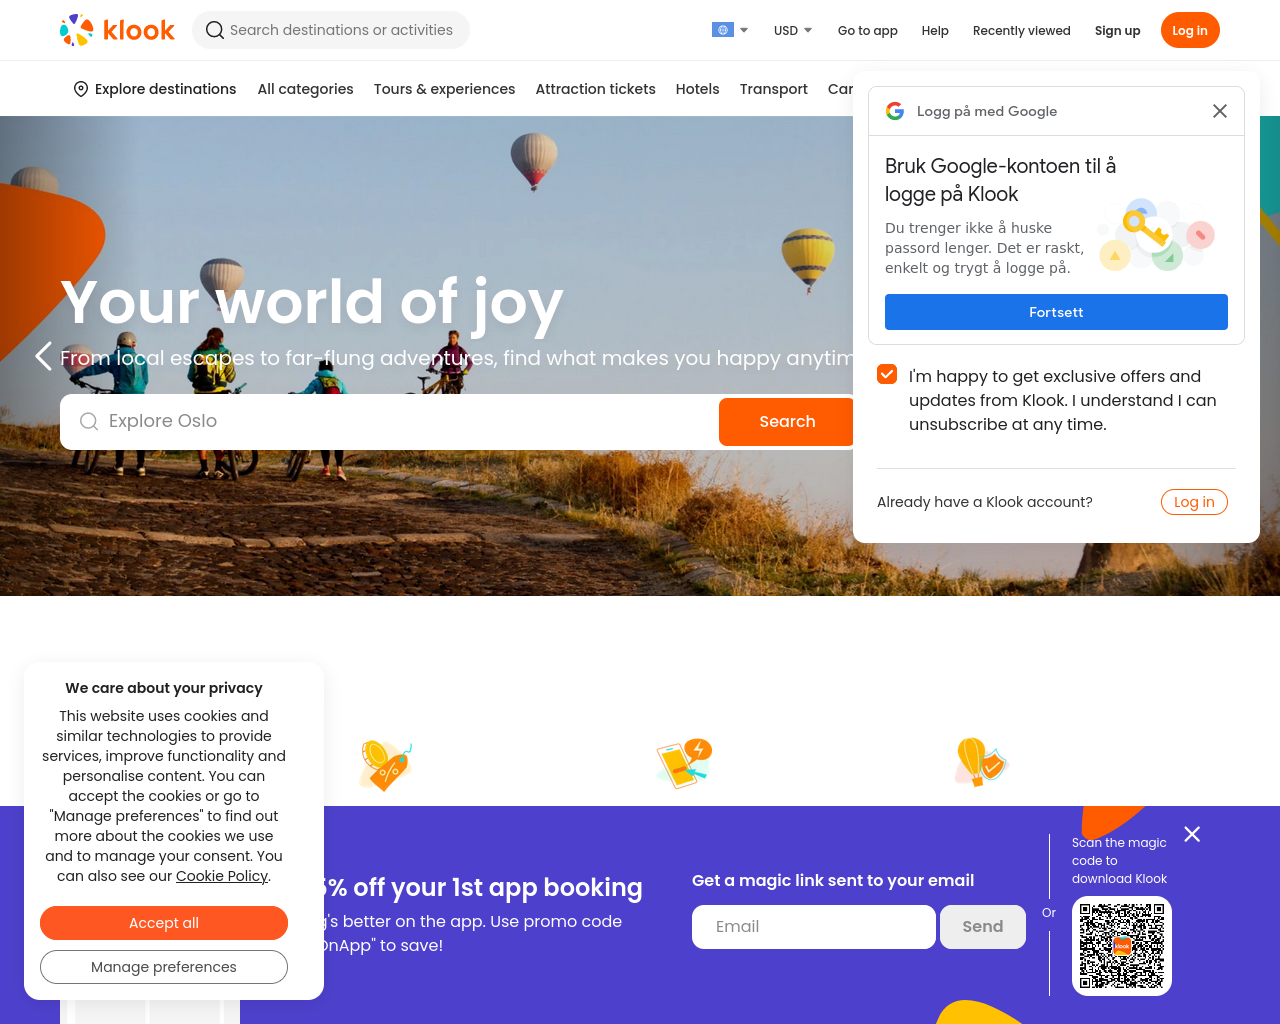Open the USD currency dropdown
This screenshot has height=1024, width=1280.
tap(793, 31)
